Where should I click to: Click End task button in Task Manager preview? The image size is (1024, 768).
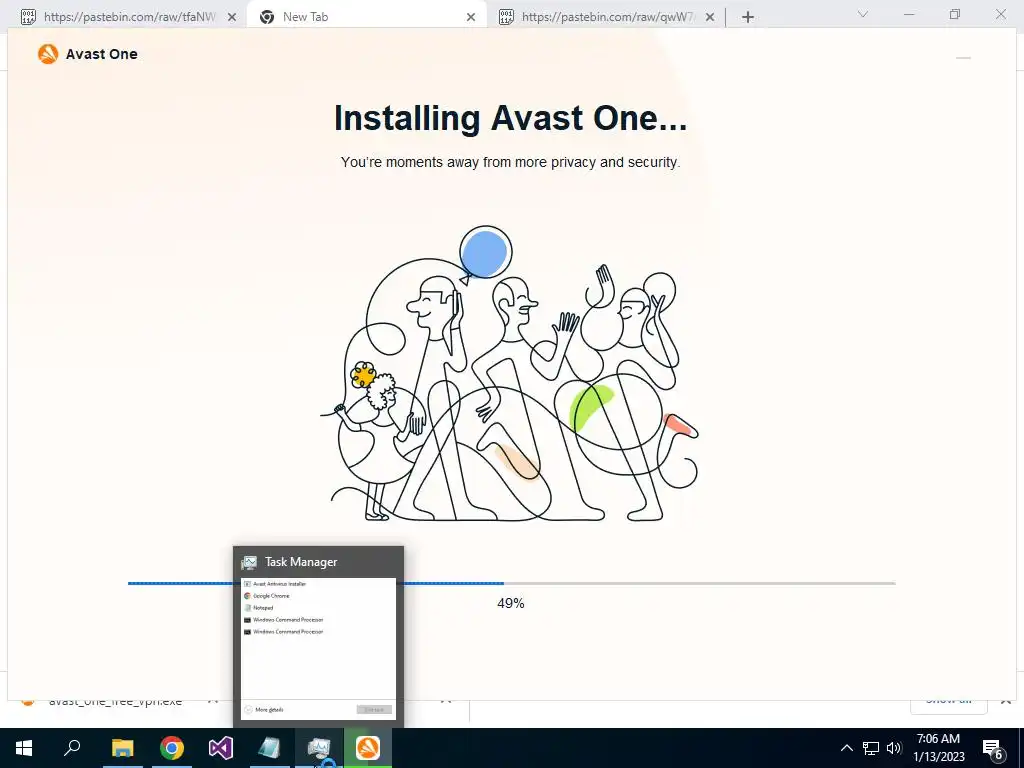pyautogui.click(x=374, y=710)
